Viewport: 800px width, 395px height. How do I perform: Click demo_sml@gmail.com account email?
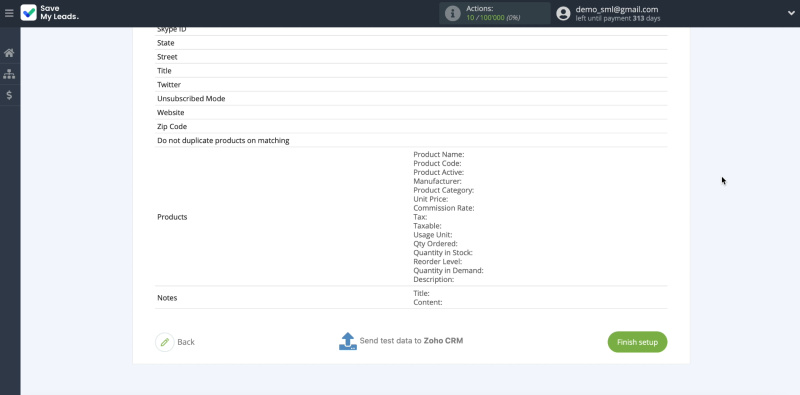[617, 9]
